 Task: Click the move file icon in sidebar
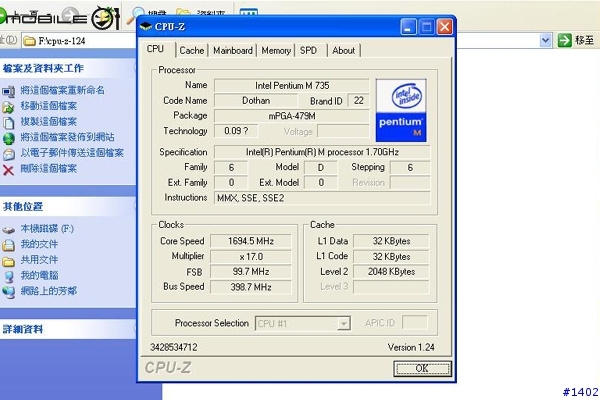pos(8,107)
